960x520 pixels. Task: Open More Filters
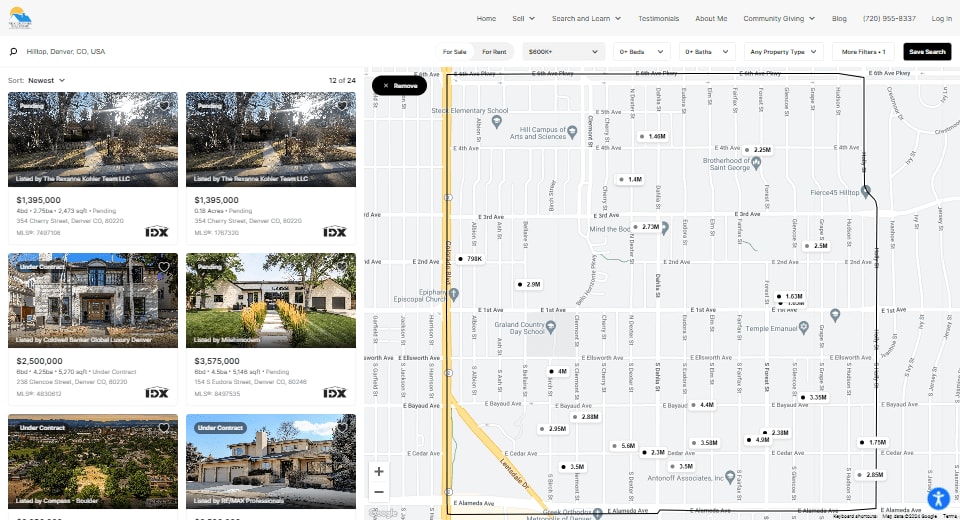coord(863,52)
